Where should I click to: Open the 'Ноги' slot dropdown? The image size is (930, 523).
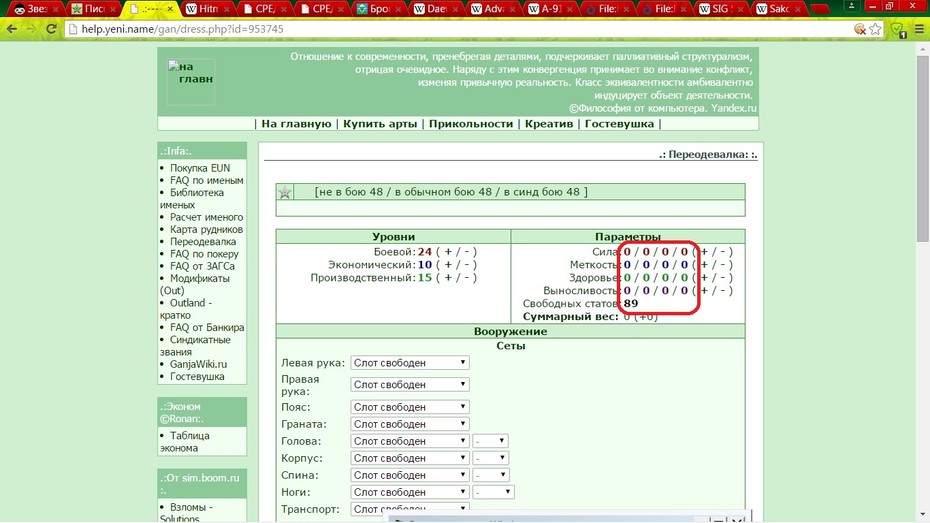coord(410,492)
